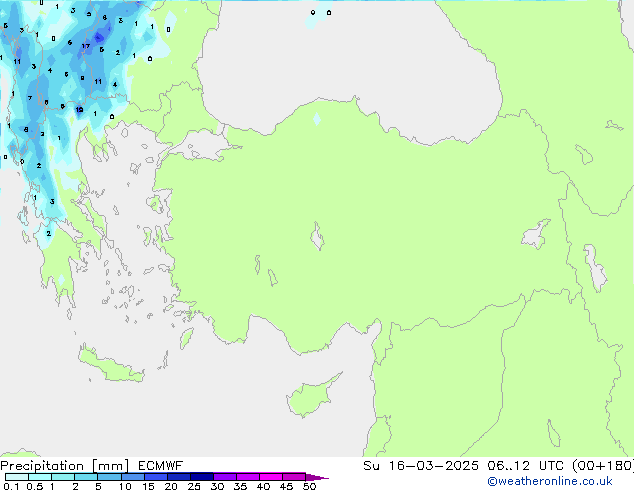Select the 35–40 mm legend color box

[247, 477]
